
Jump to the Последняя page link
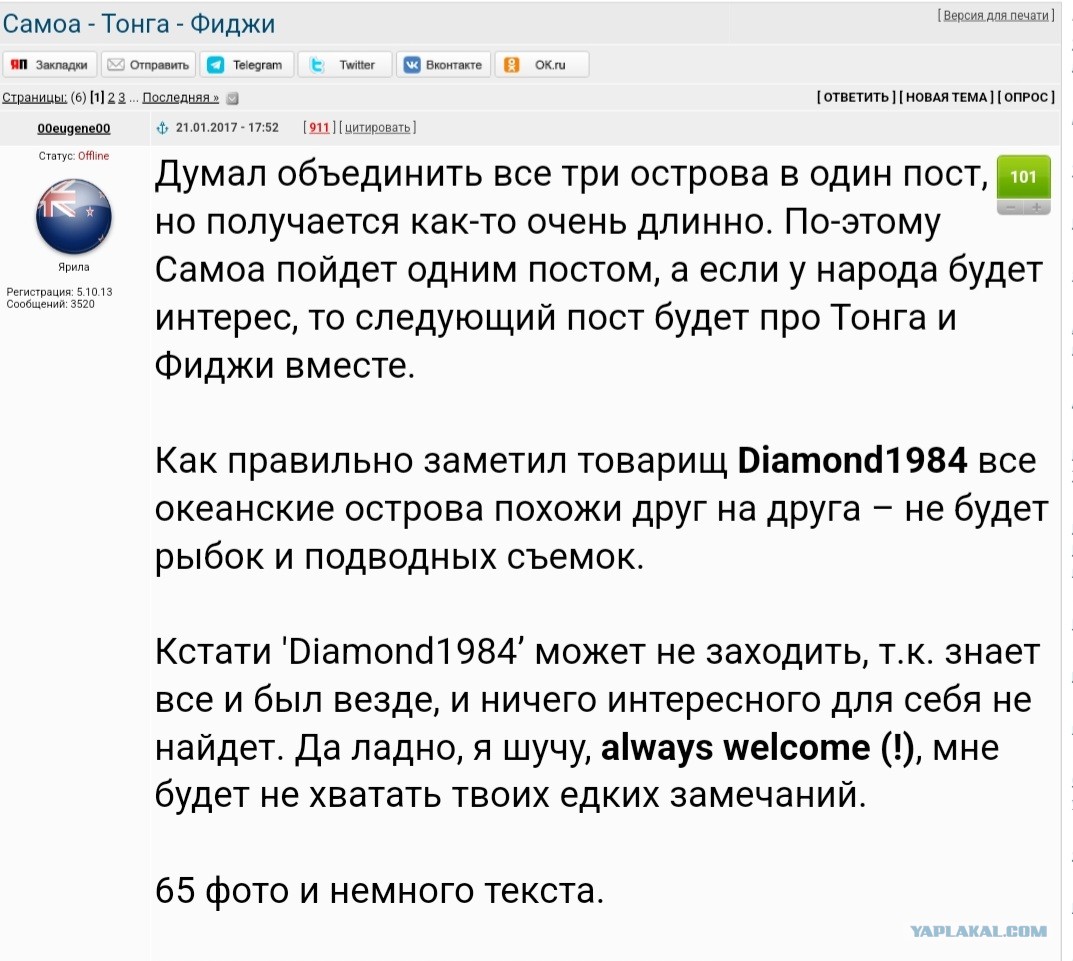click(x=181, y=97)
